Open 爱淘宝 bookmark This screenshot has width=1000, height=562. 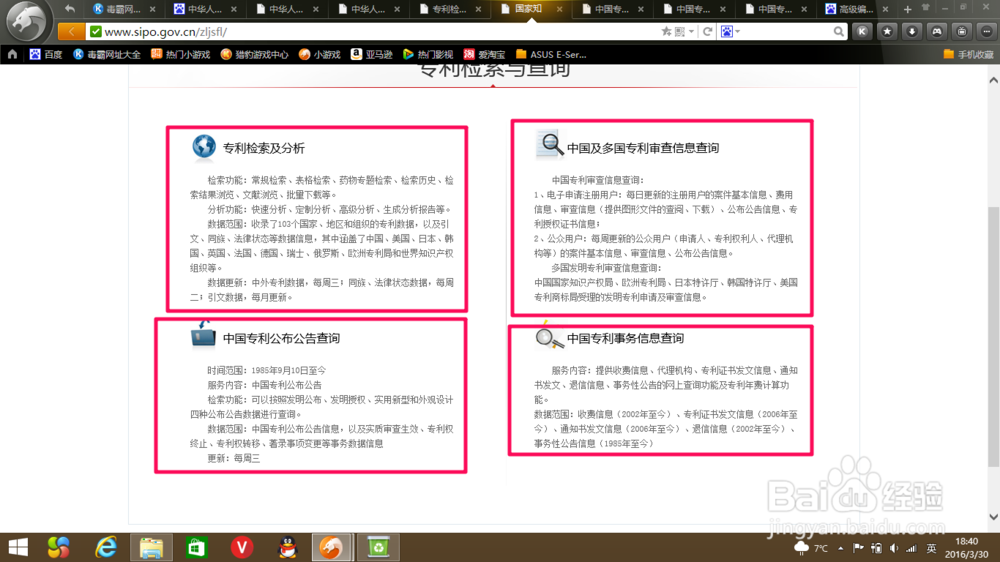(x=484, y=54)
